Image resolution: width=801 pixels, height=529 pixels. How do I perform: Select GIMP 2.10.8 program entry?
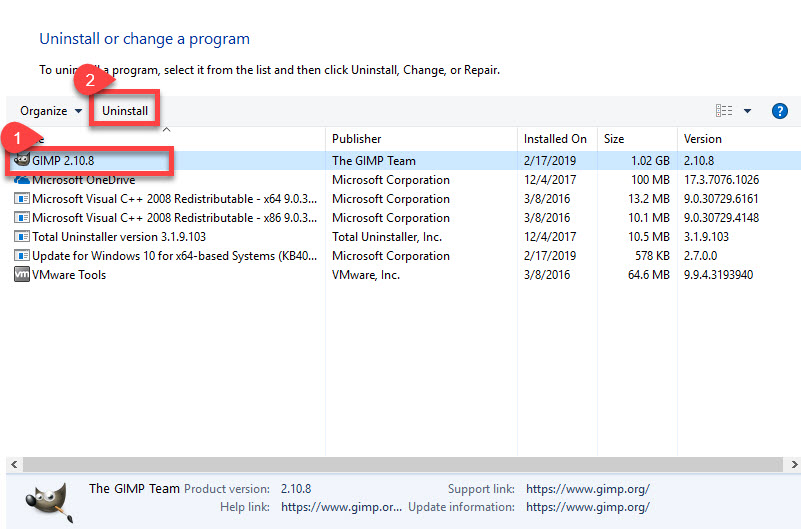click(63, 161)
